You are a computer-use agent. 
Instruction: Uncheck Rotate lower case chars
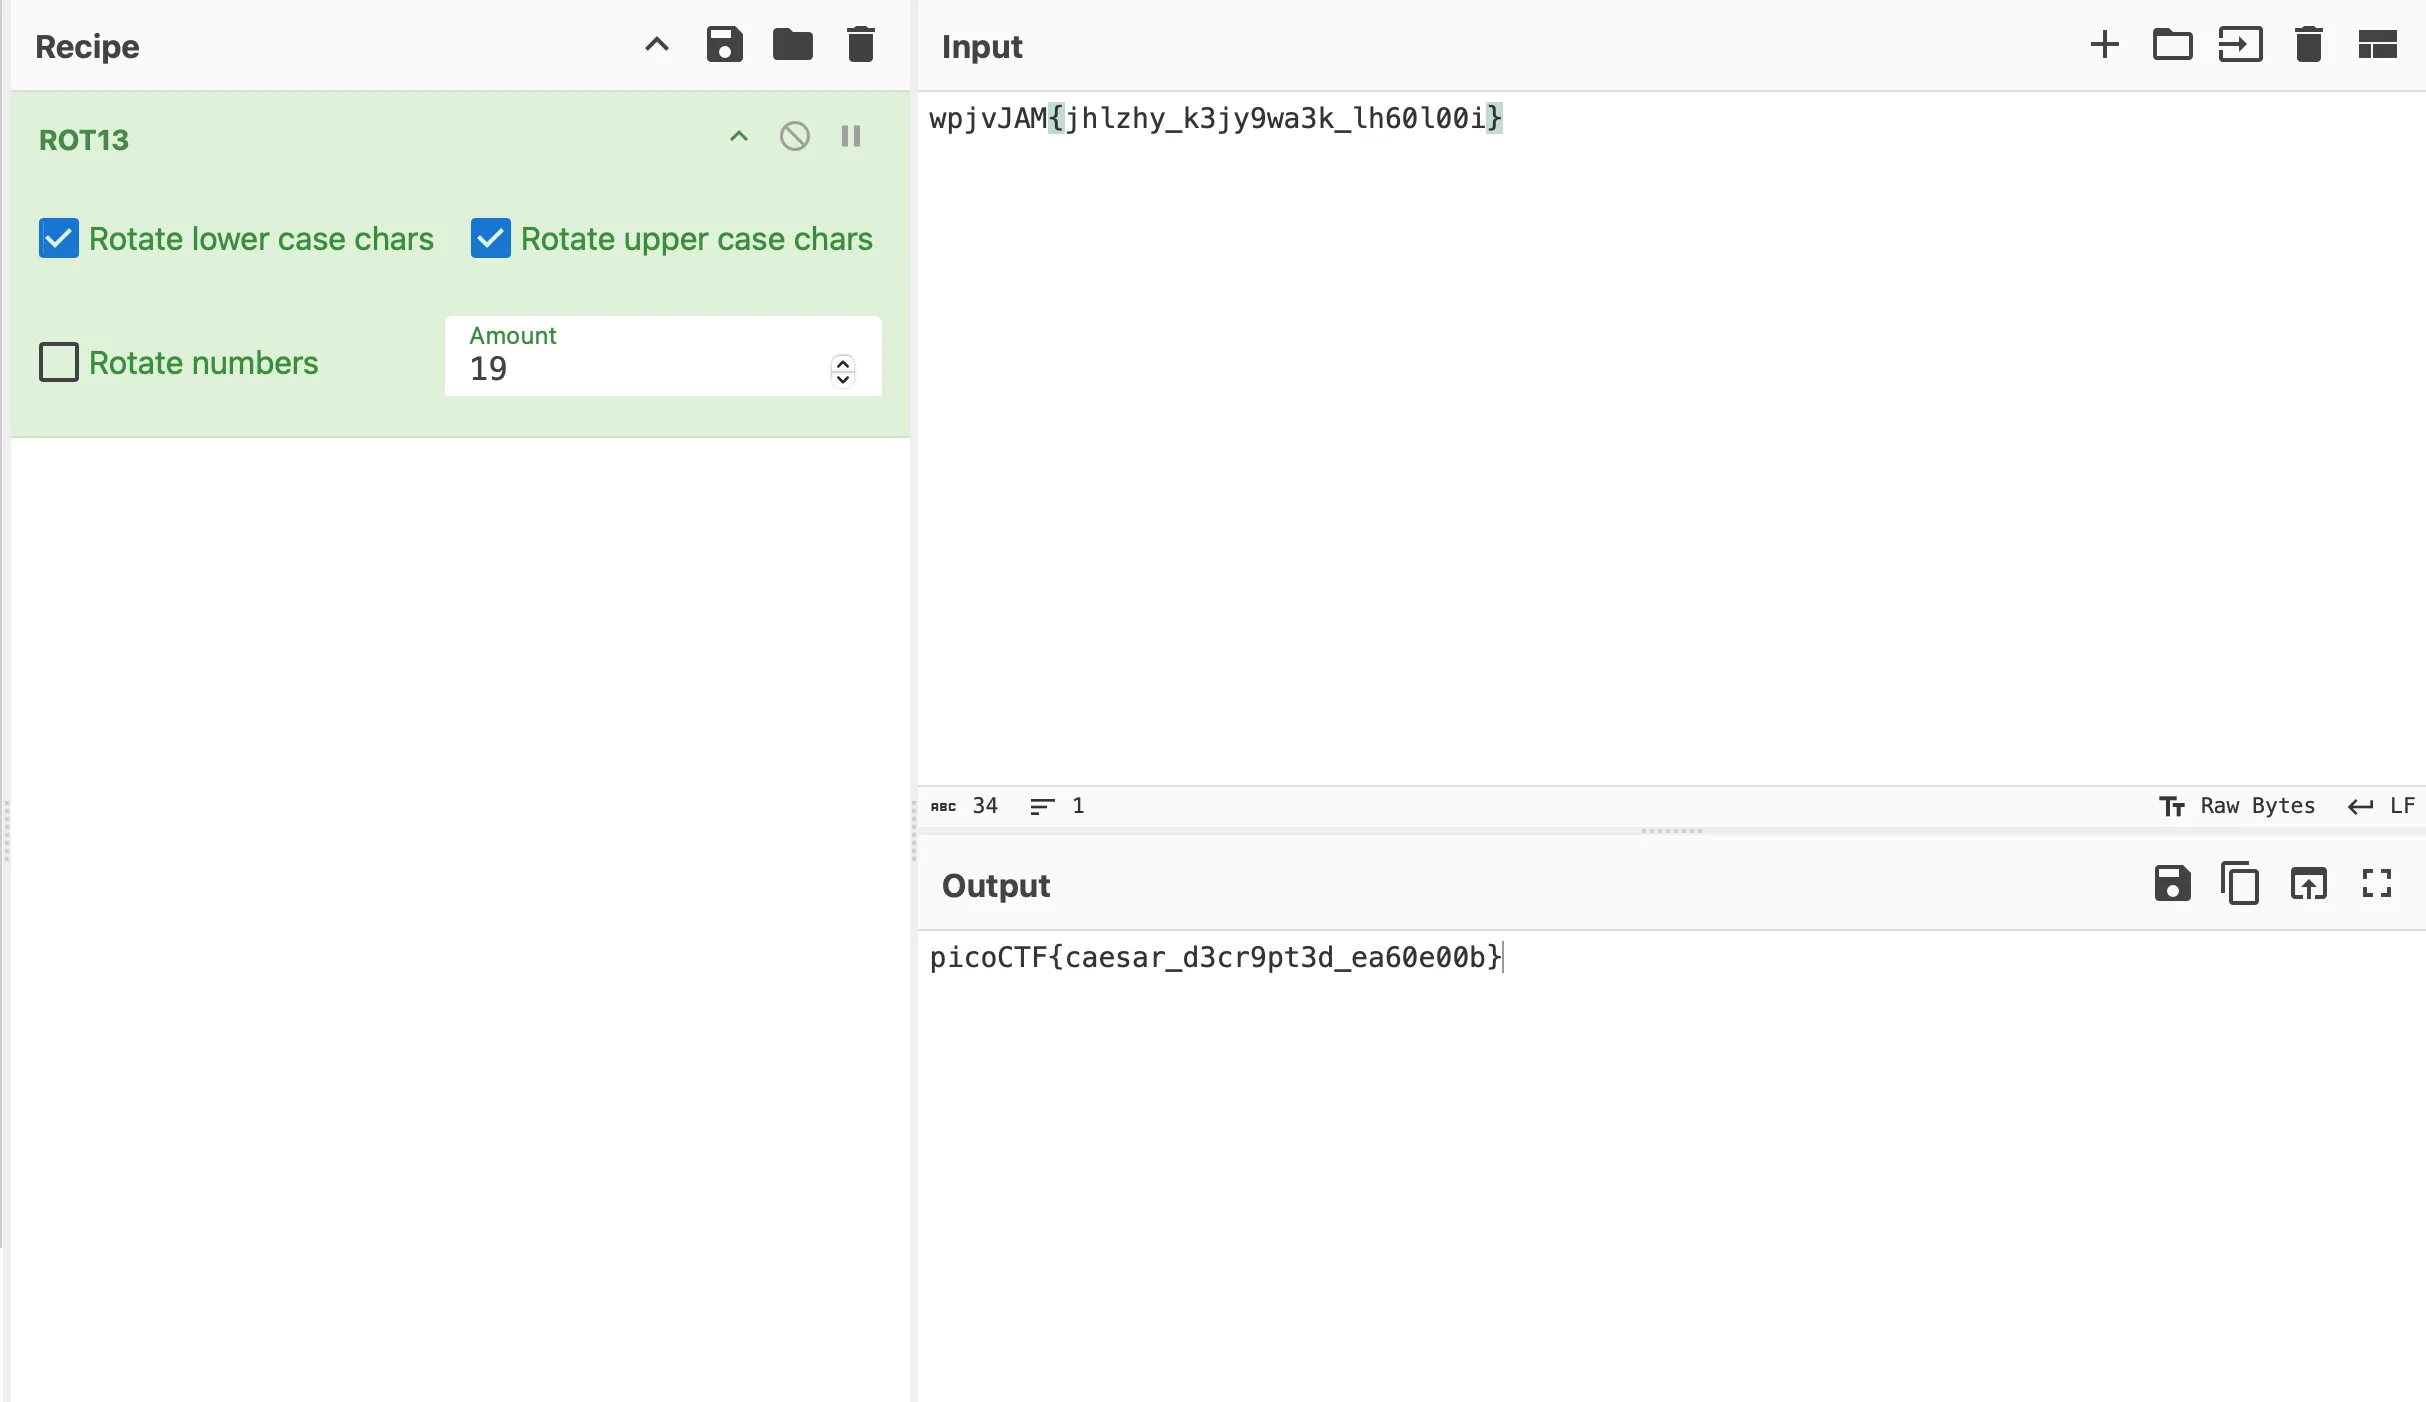[59, 239]
